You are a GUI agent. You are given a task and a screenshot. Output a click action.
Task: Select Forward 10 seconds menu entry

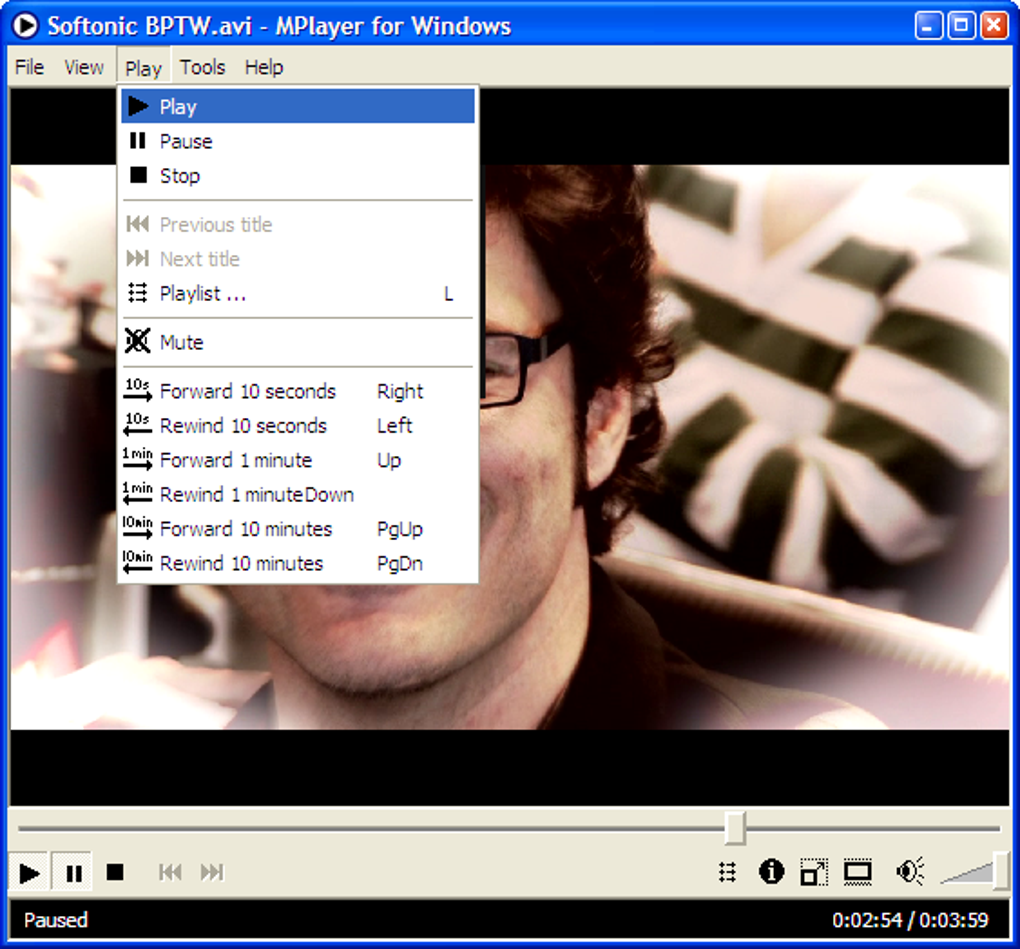point(298,391)
